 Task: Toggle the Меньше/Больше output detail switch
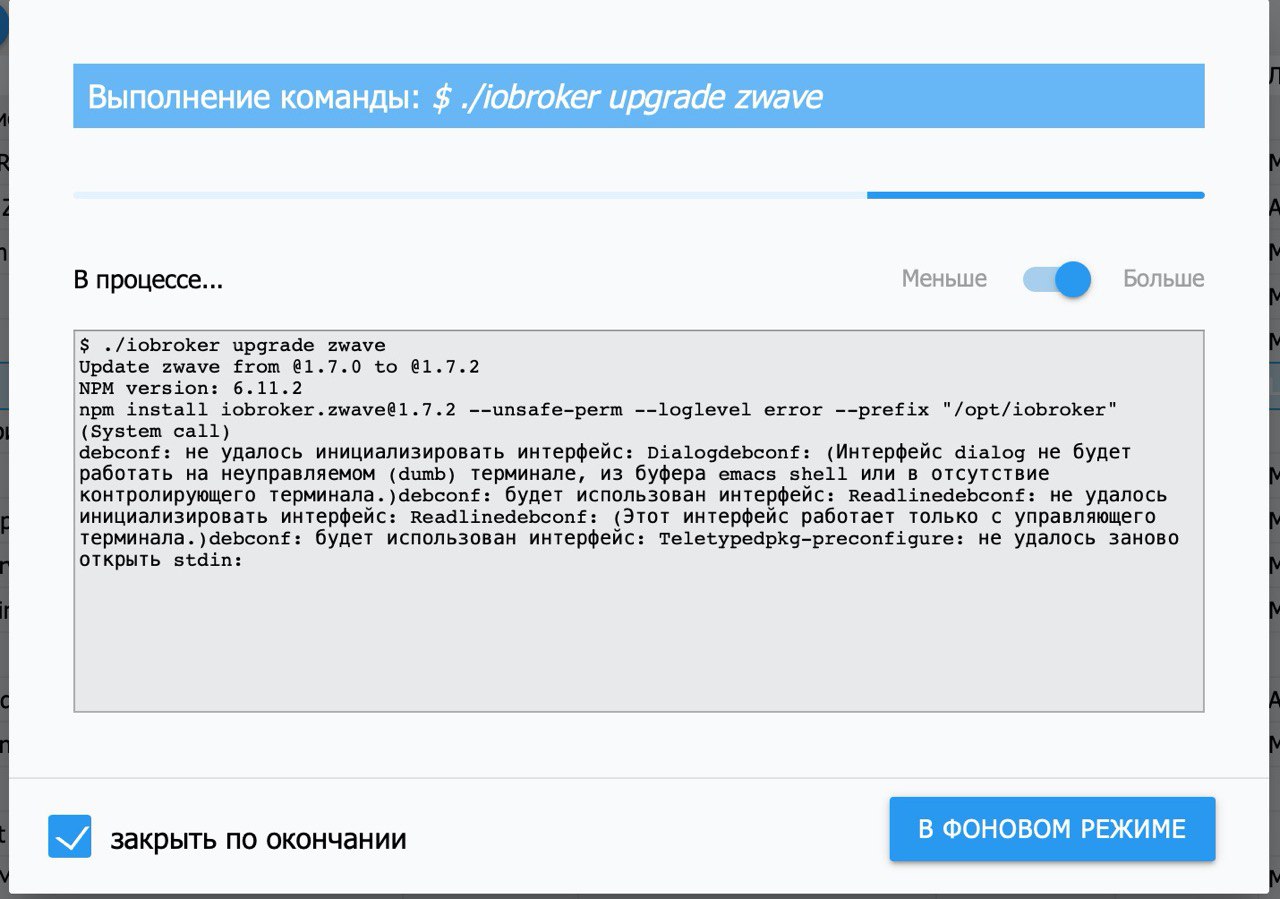1056,279
